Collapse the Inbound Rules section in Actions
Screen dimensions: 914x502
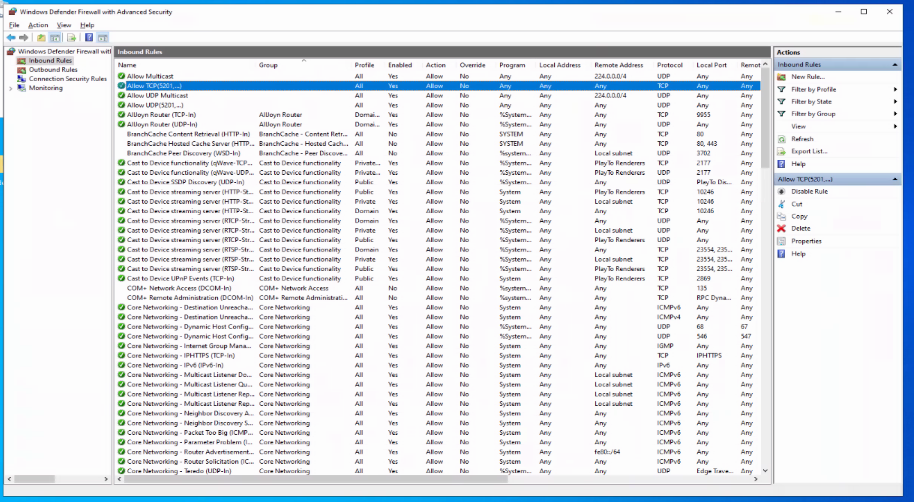click(895, 65)
